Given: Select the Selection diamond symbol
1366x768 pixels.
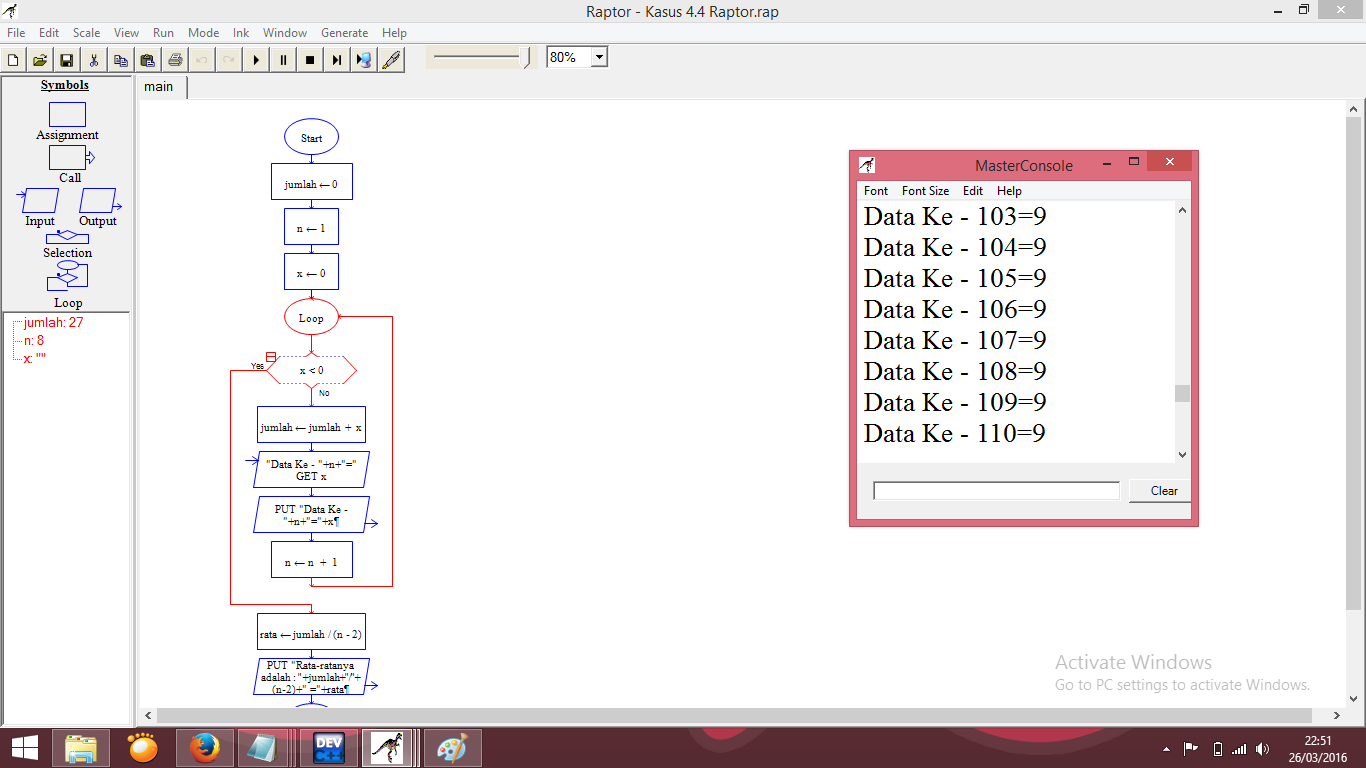Looking at the screenshot, I should (67, 237).
